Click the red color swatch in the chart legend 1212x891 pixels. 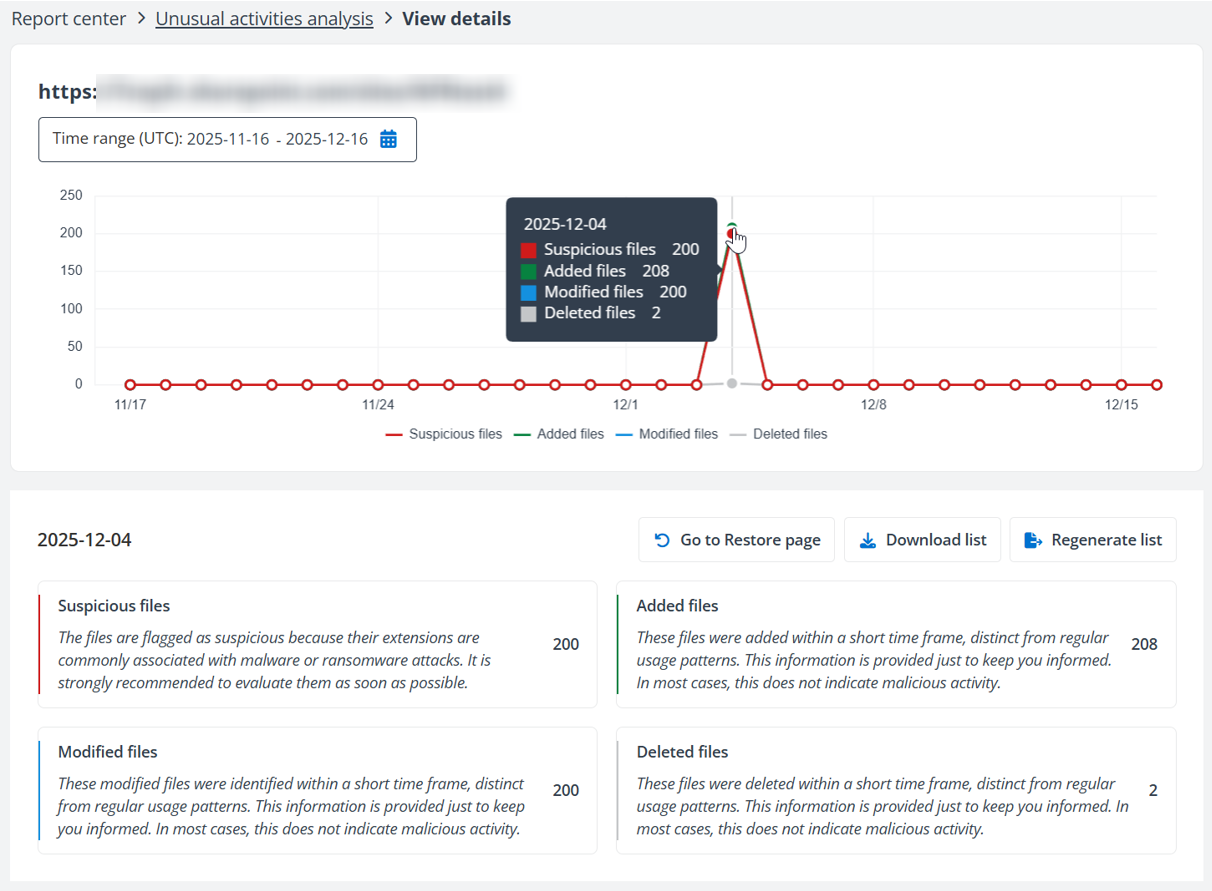point(394,434)
